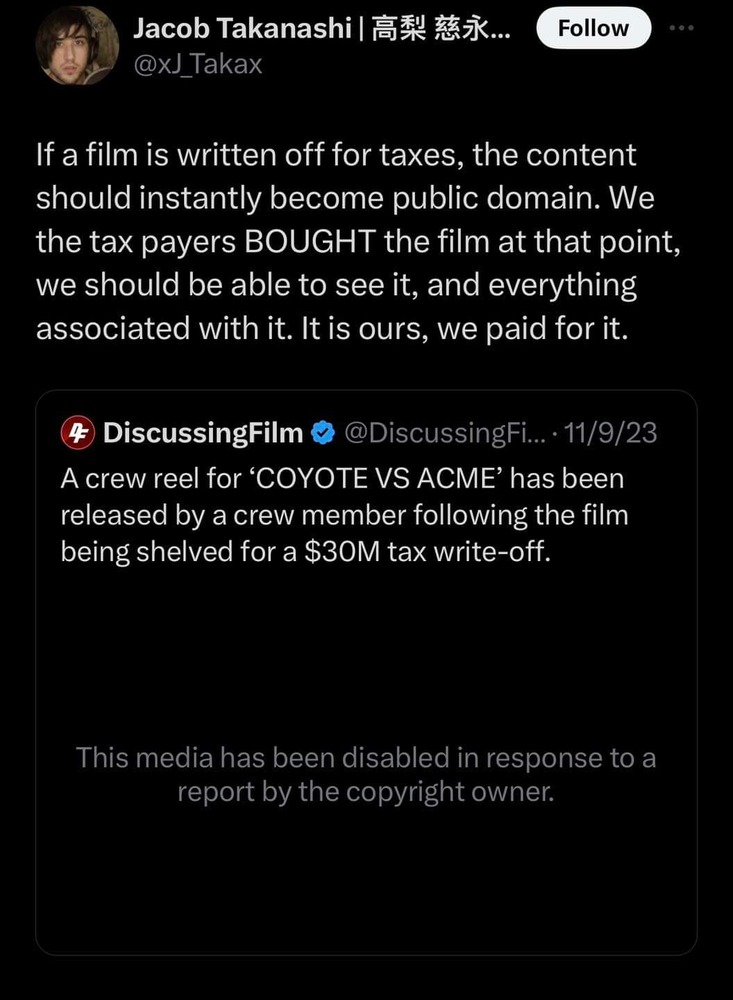Click the empty area below the disabled media notice
Screen dimensions: 733x1000
tap(366, 880)
